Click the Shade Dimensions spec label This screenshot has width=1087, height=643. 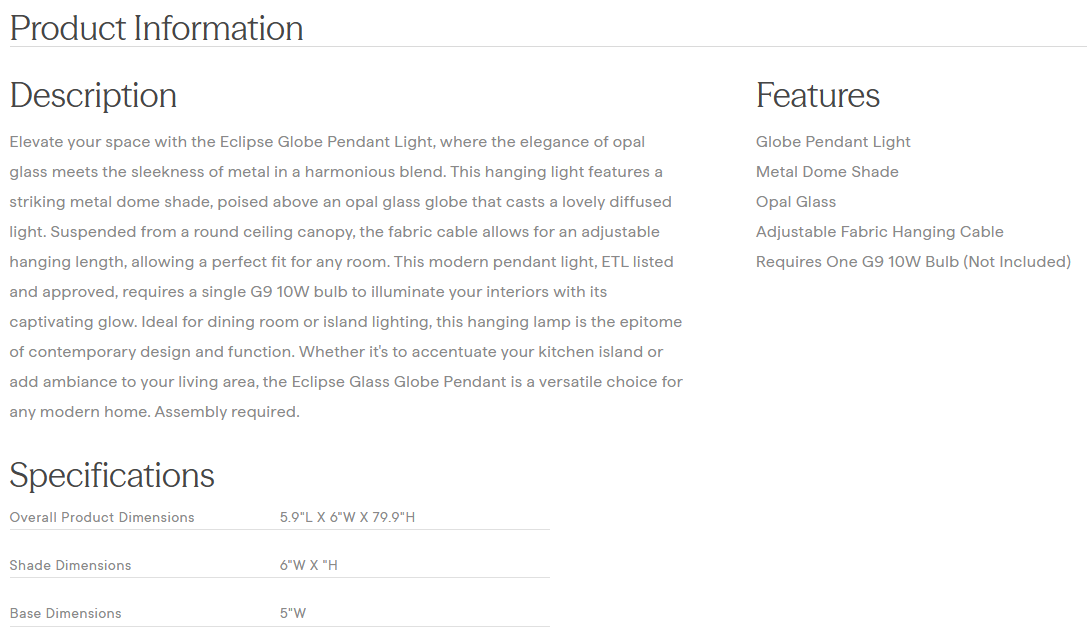click(70, 565)
